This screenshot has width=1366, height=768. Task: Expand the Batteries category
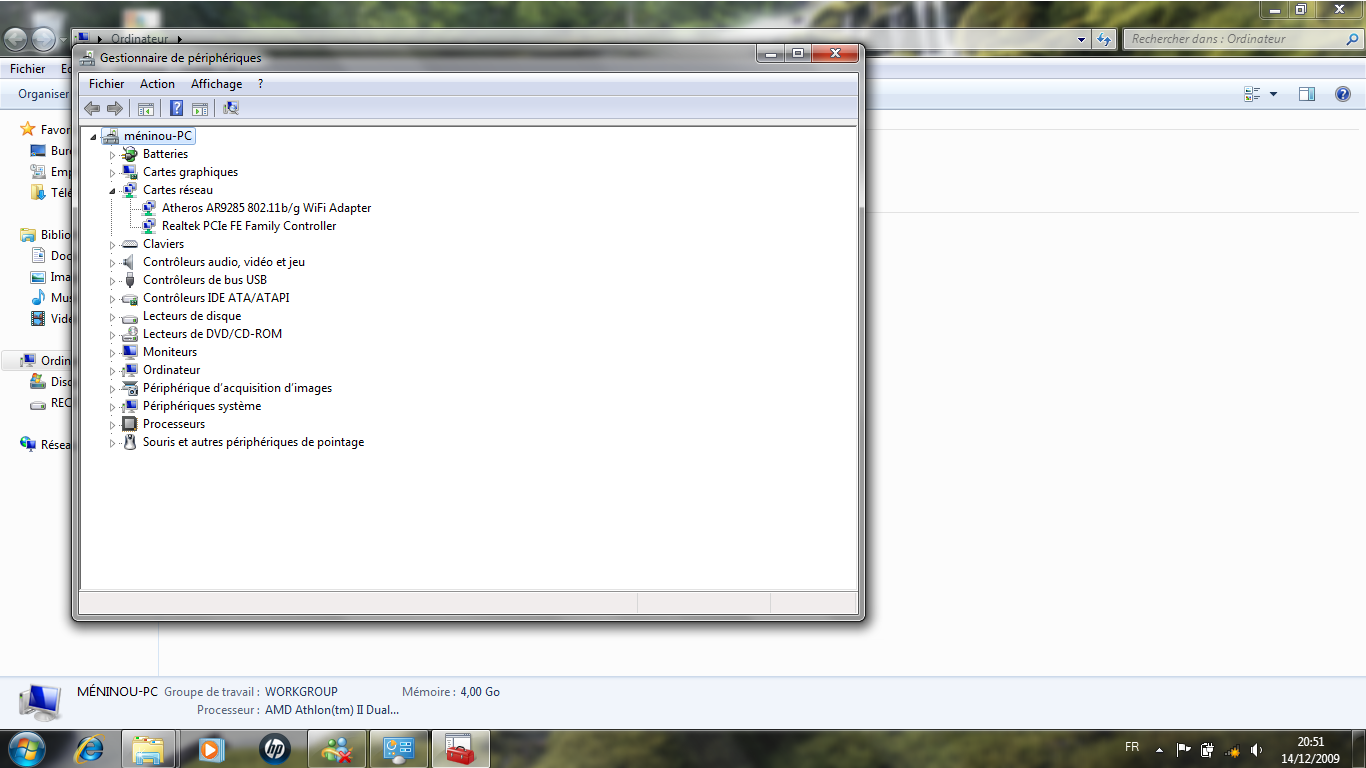coord(112,155)
